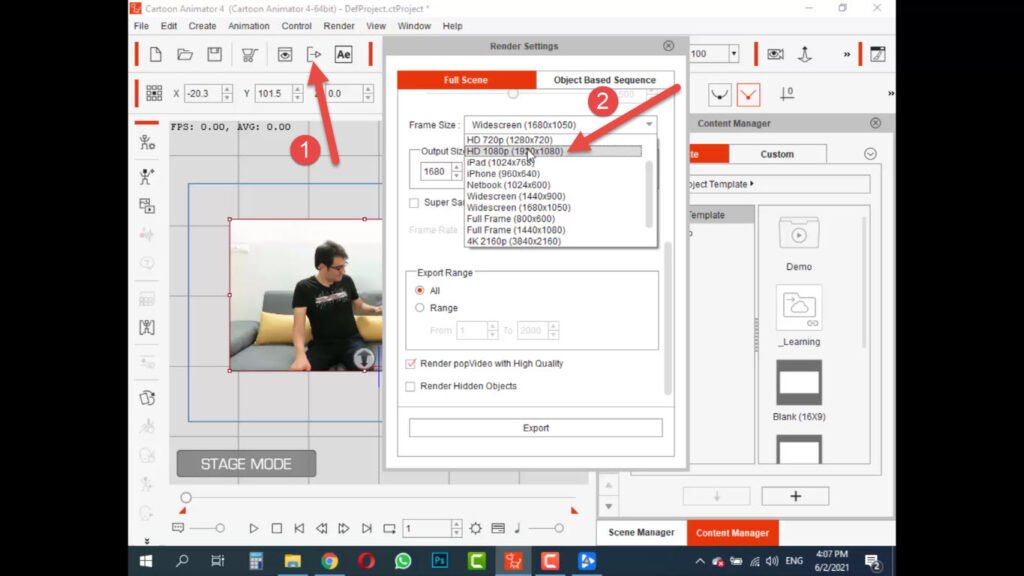Open the Demo folder in Content Manager
1024x576 pixels.
(x=799, y=234)
